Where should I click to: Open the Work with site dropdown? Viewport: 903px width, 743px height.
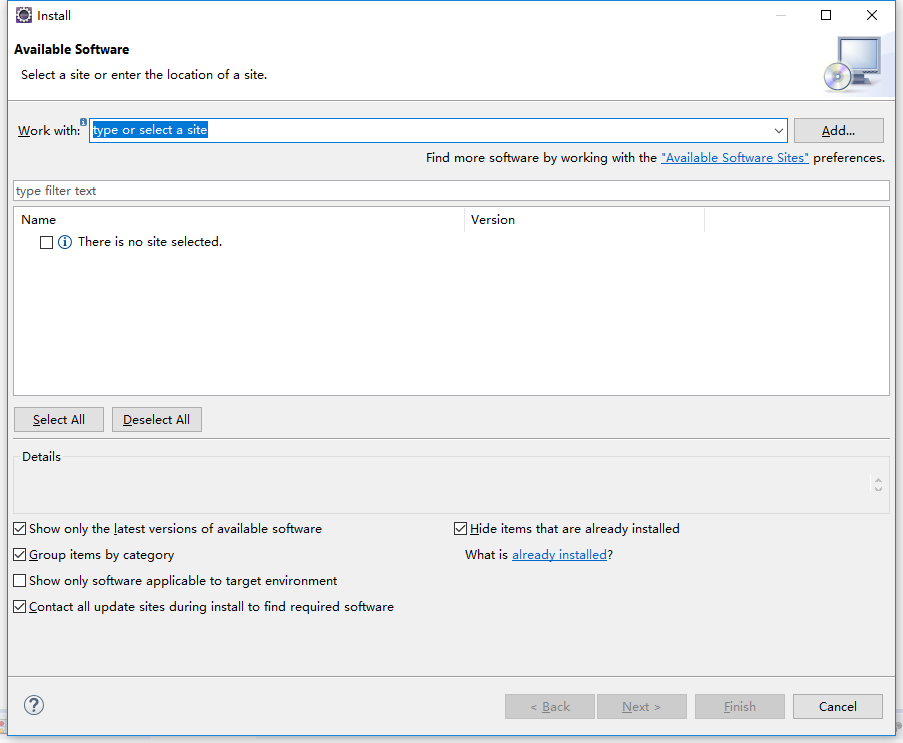click(x=779, y=130)
